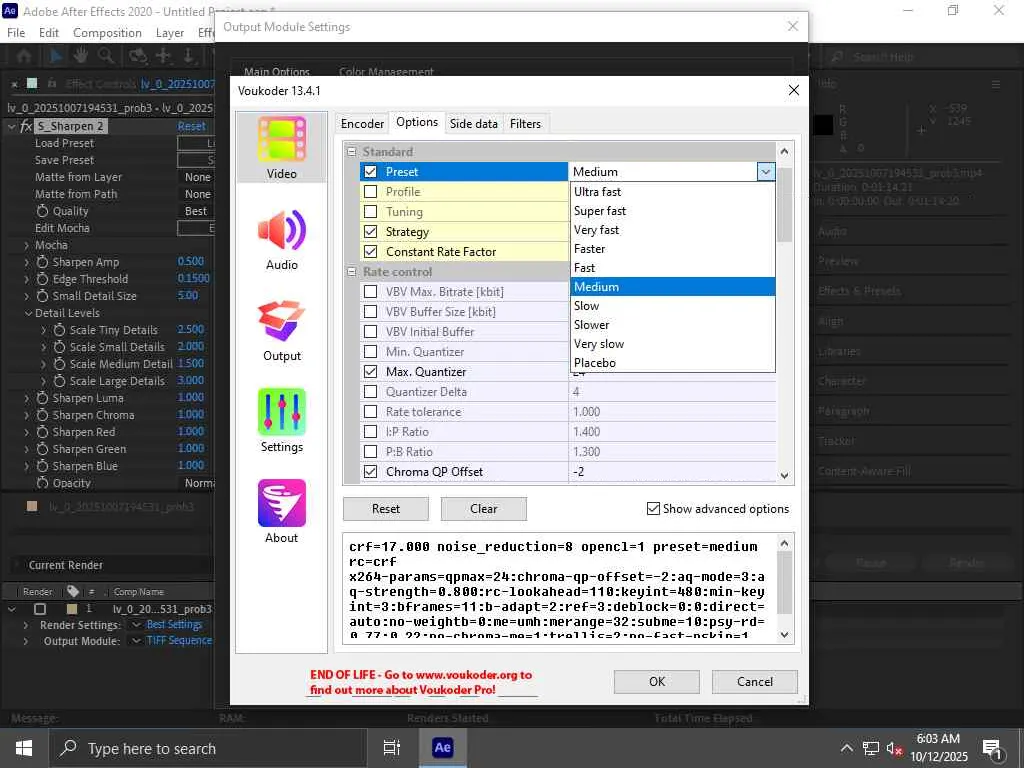Open the notification center icon
Image resolution: width=1024 pixels, height=768 pixels.
[992, 748]
